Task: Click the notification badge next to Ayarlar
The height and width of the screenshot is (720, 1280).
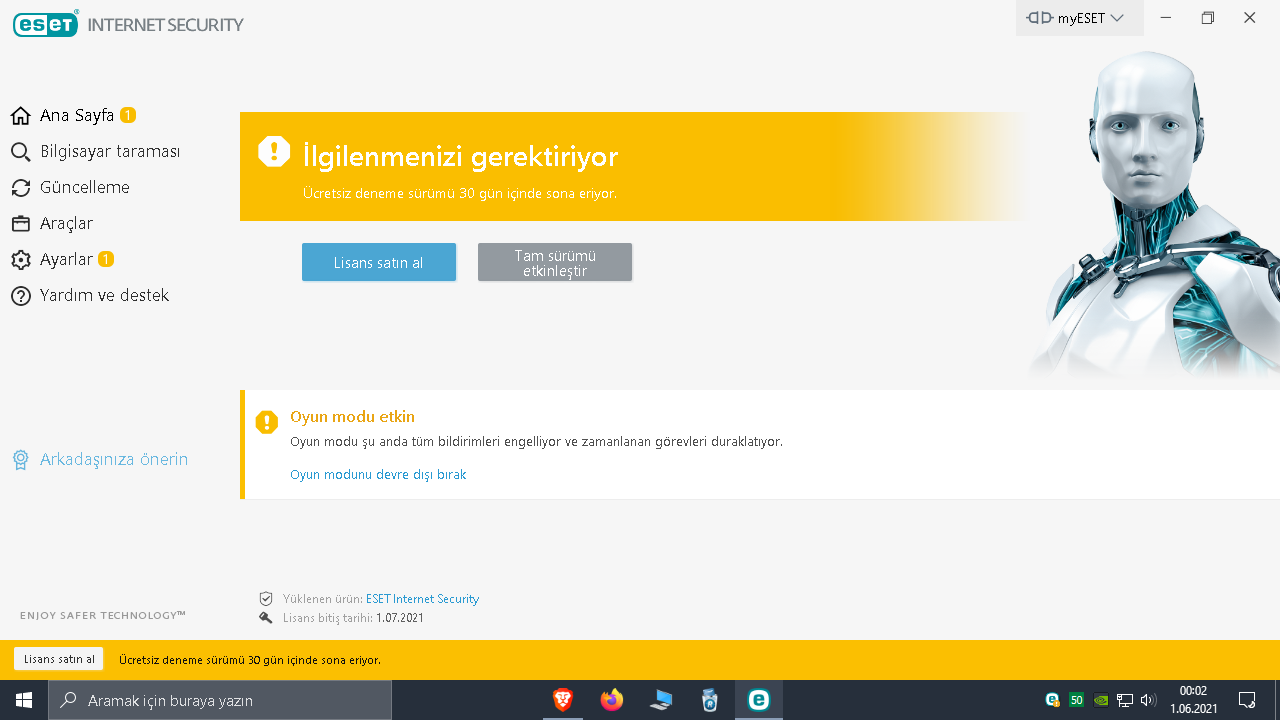Action: (x=106, y=259)
